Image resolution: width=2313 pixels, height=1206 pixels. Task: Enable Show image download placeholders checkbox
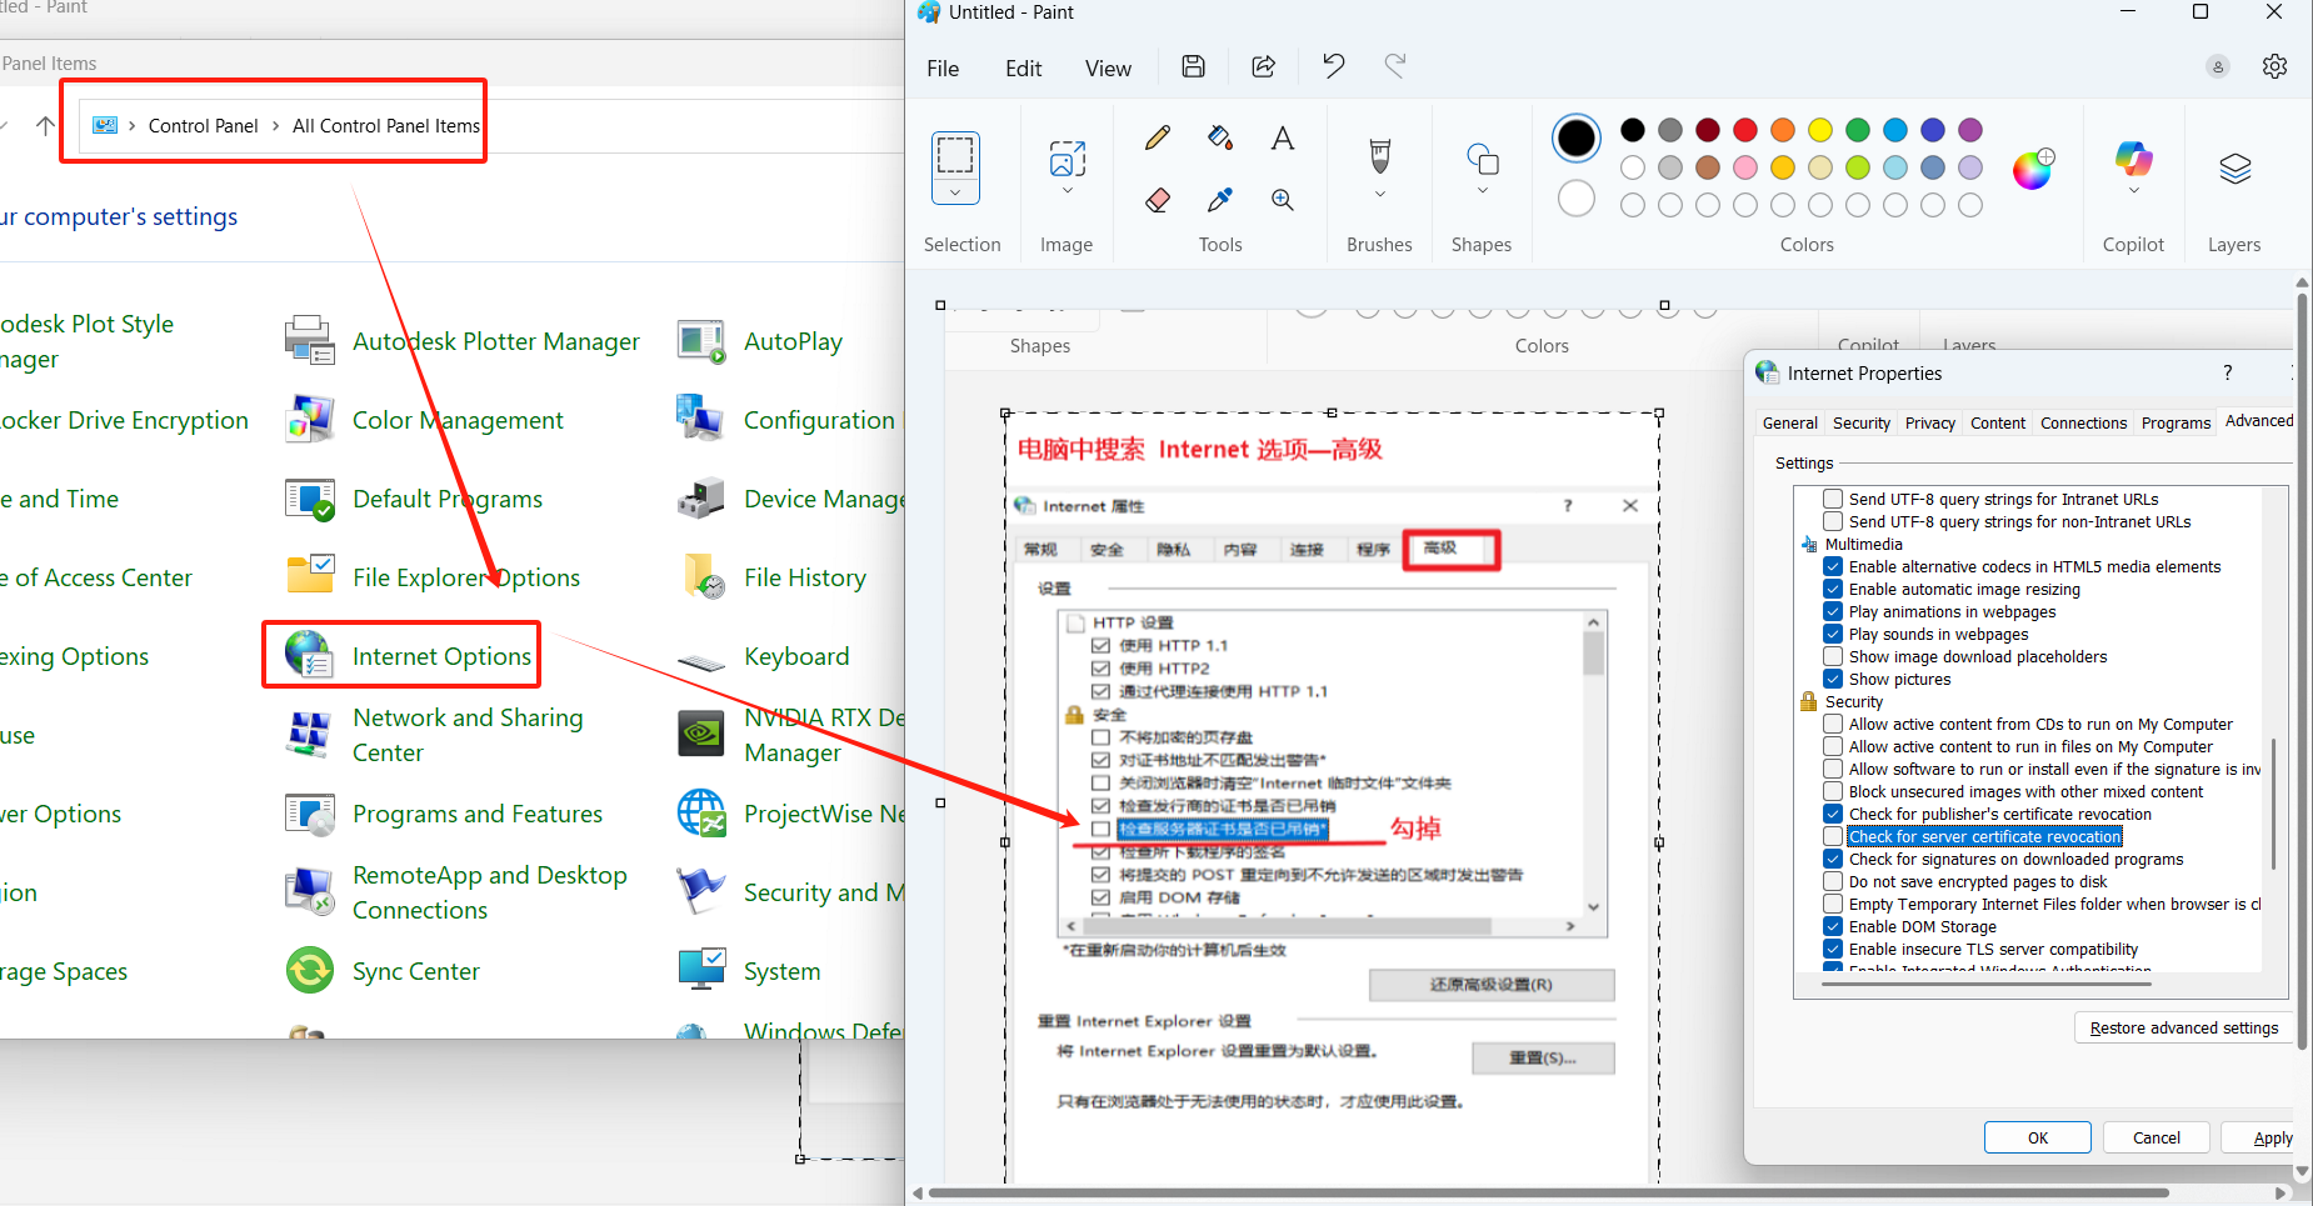coord(1833,657)
